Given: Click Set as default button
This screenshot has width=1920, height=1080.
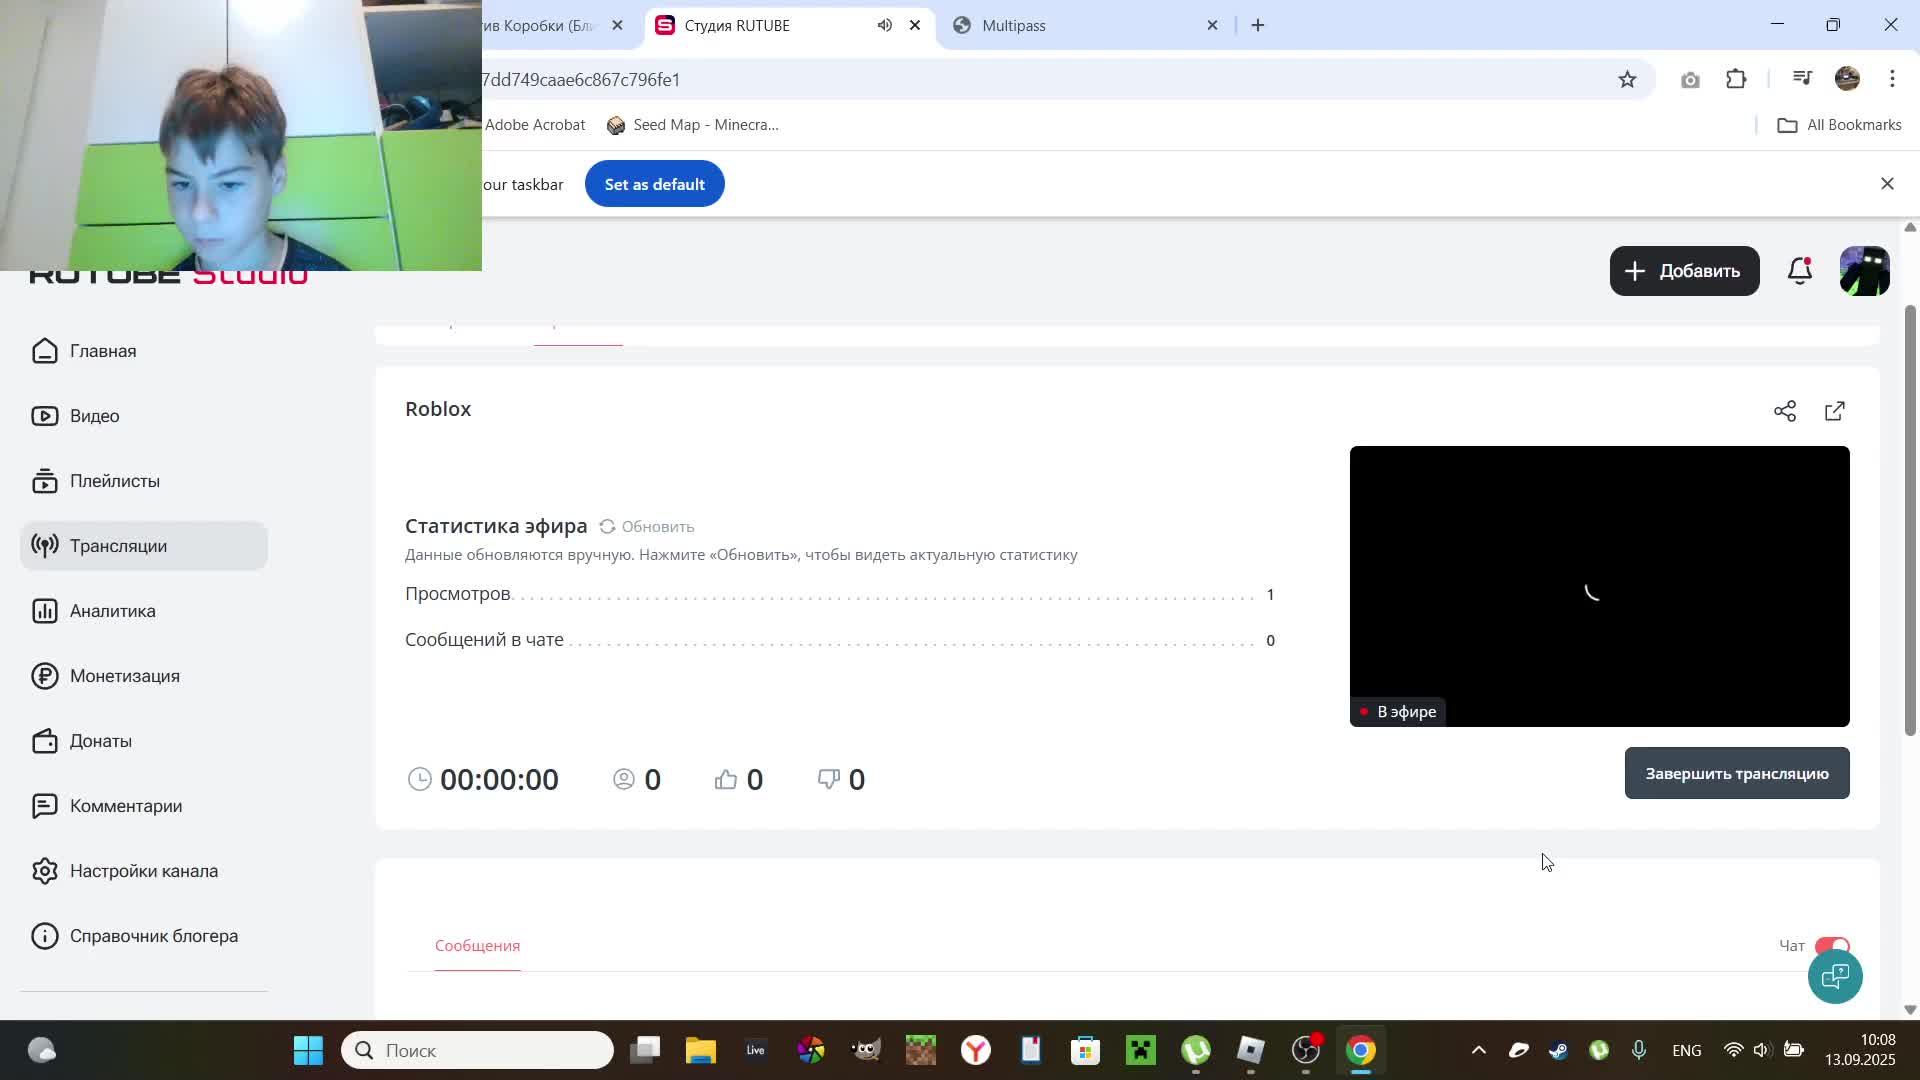Looking at the screenshot, I should click(x=654, y=184).
